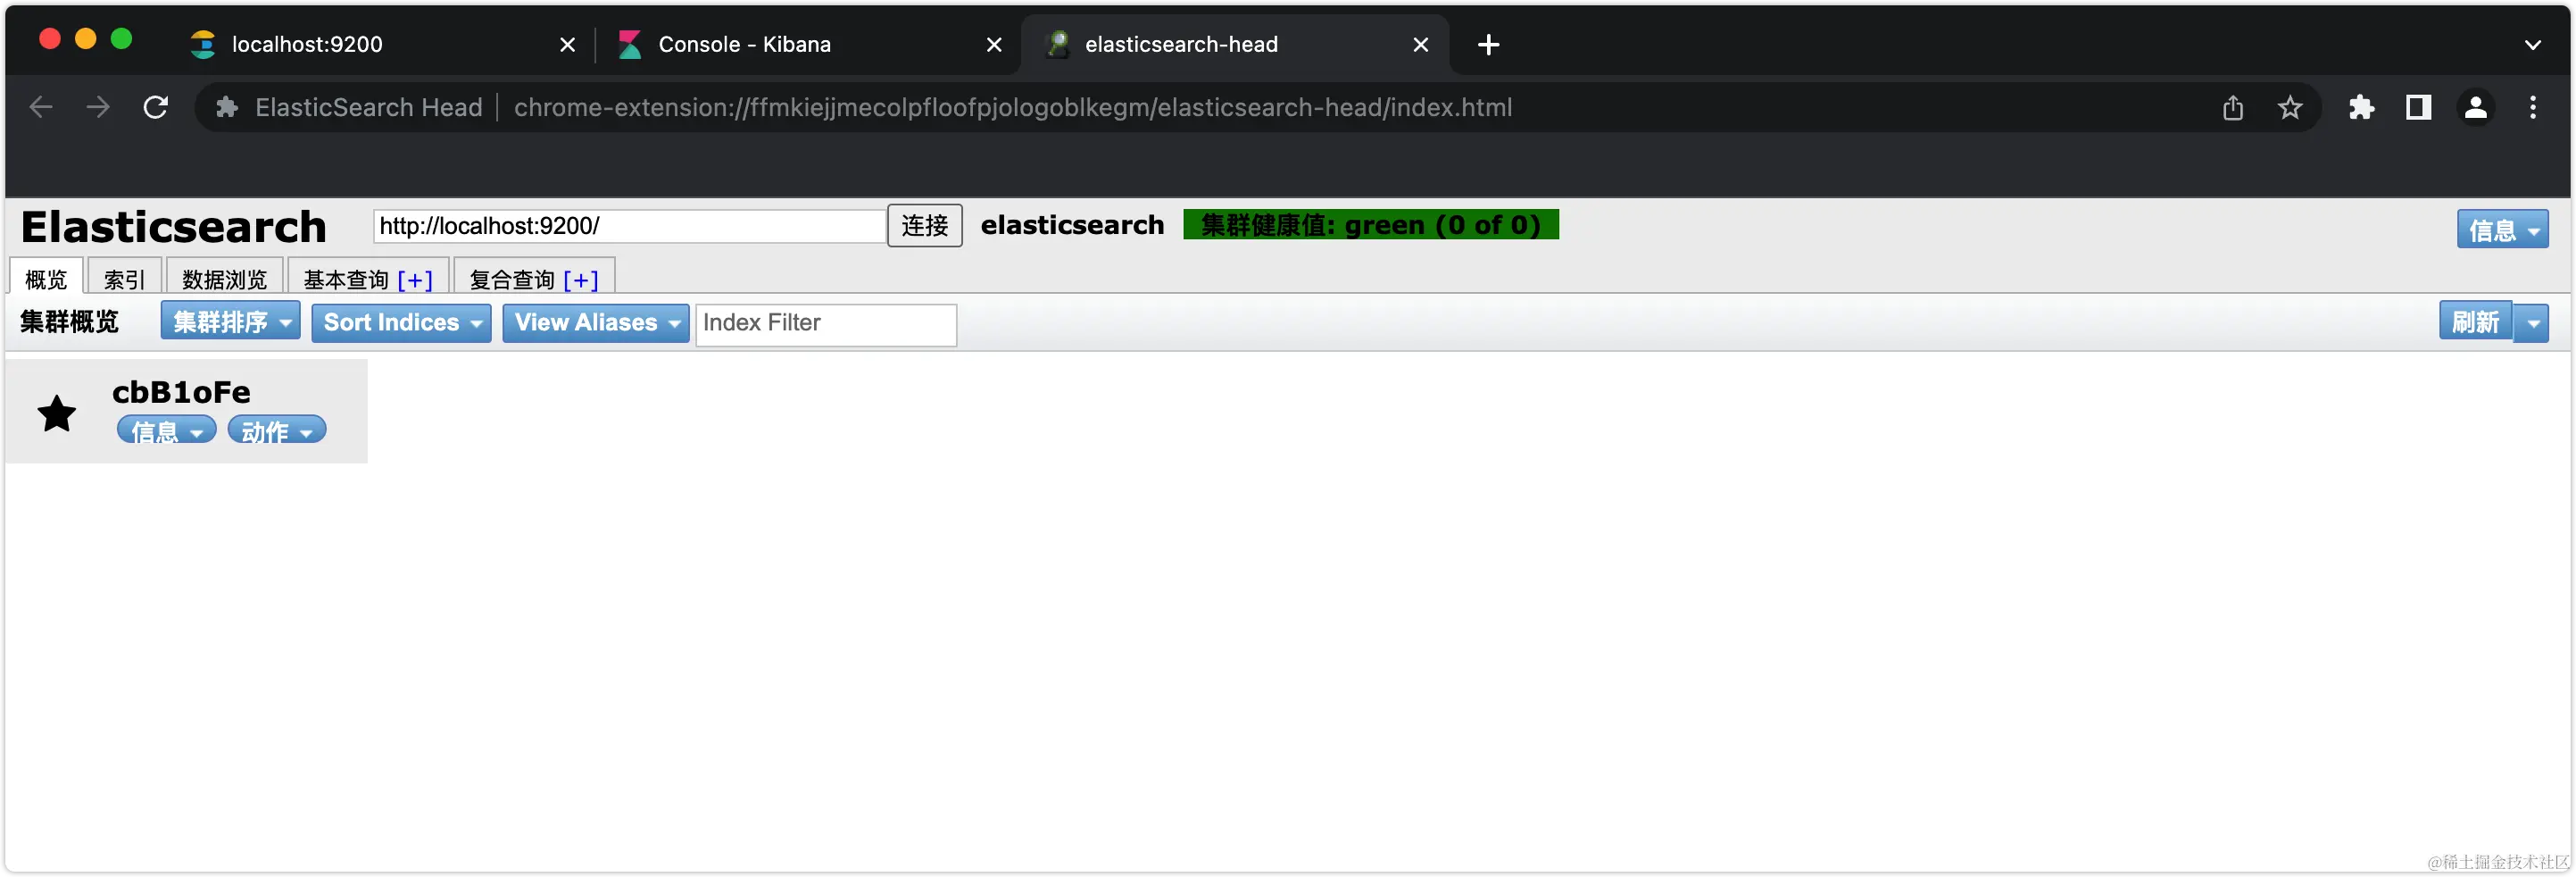Open the top-right 信息 dropdown
The image size is (2576, 877).
[2502, 229]
